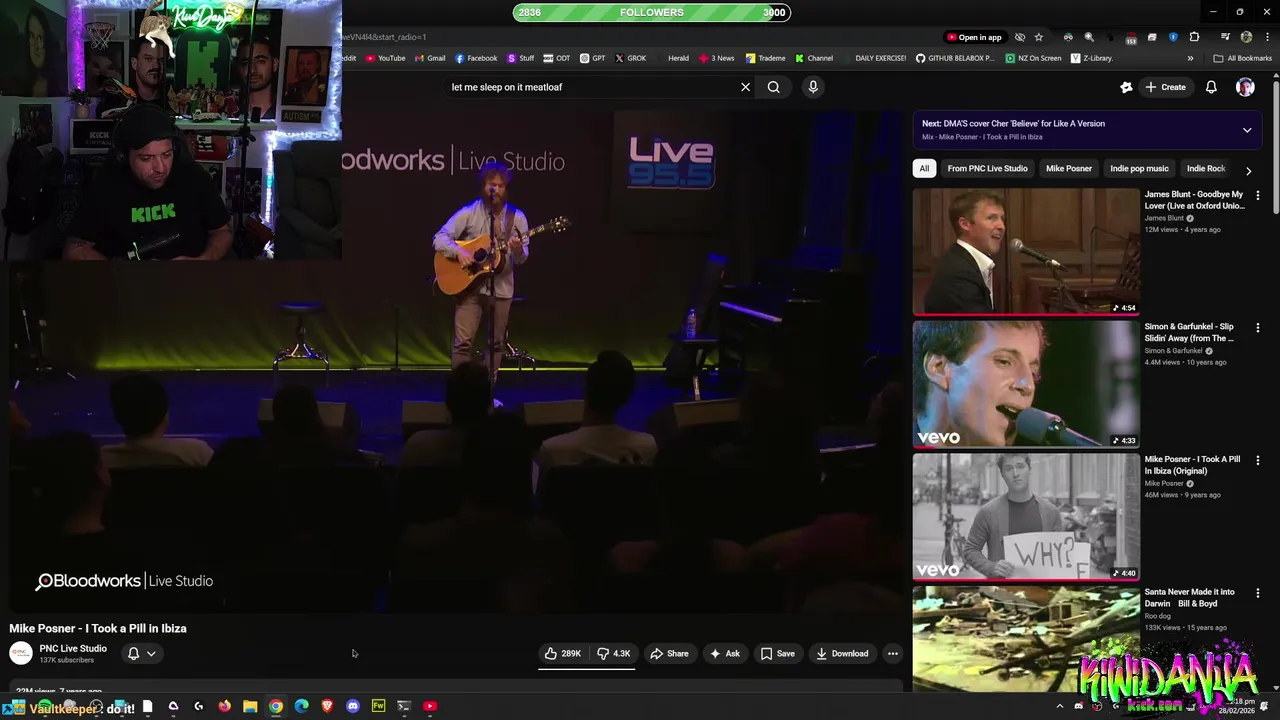Open Santa Never Made it into Darwin title
The image size is (1280, 720).
[1190, 597]
